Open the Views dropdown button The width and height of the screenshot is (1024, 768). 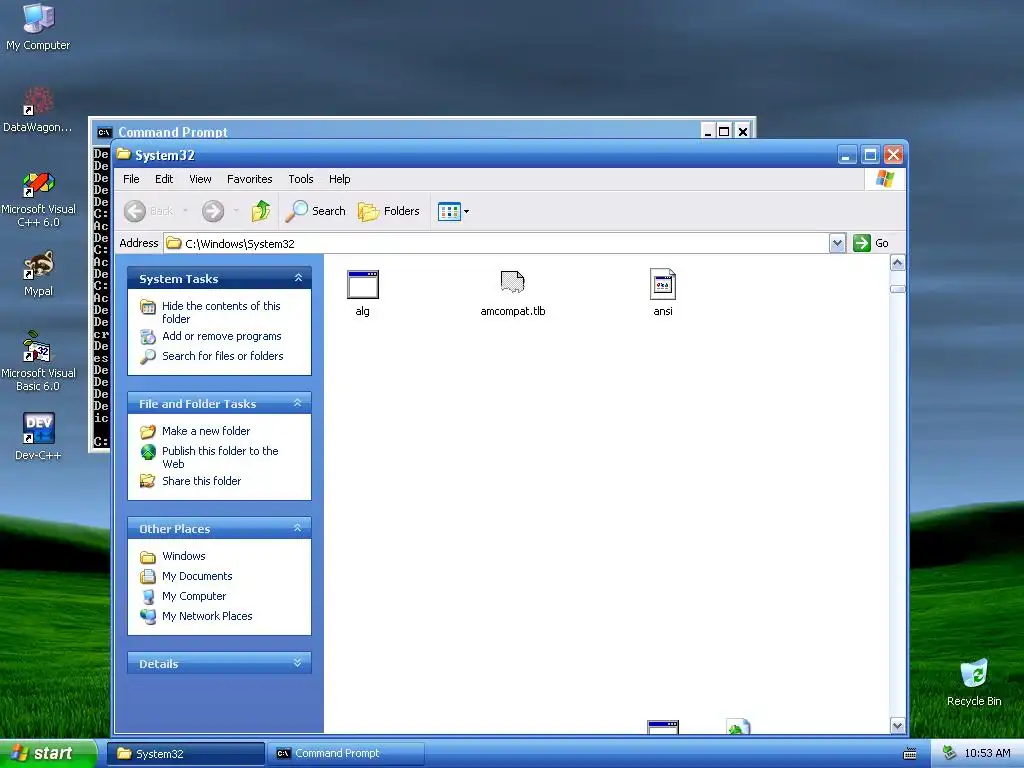(x=453, y=212)
